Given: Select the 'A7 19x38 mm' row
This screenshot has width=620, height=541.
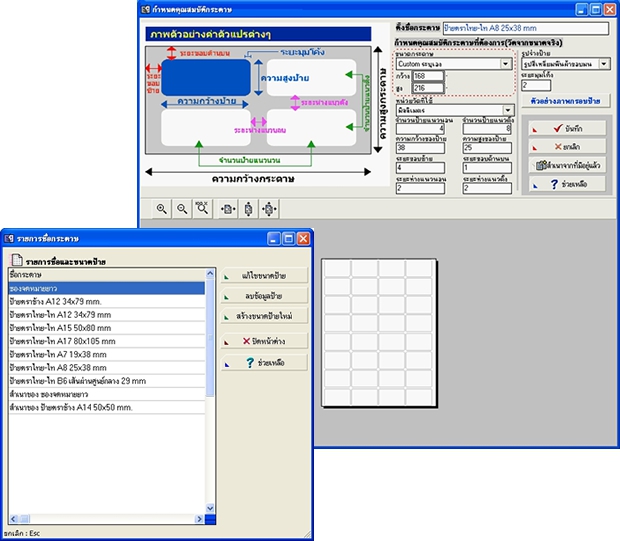Looking at the screenshot, I should (x=107, y=354).
